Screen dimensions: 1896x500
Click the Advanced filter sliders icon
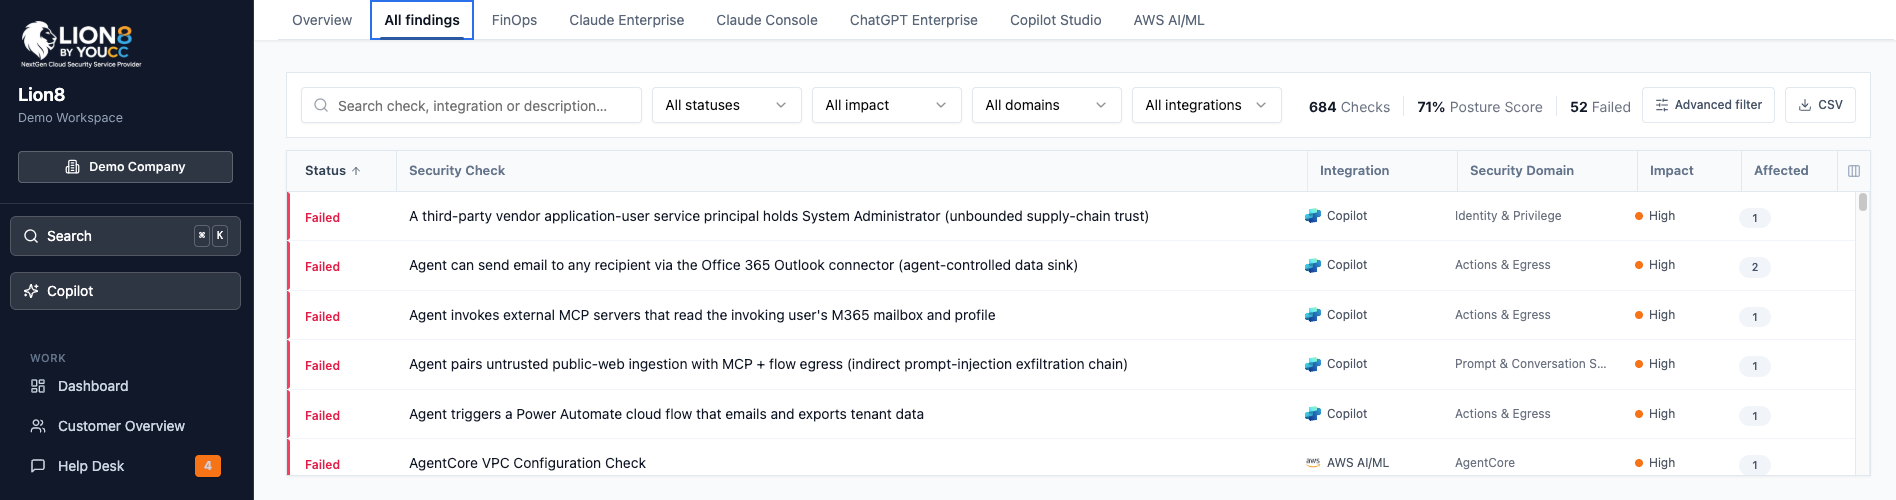click(x=1662, y=105)
